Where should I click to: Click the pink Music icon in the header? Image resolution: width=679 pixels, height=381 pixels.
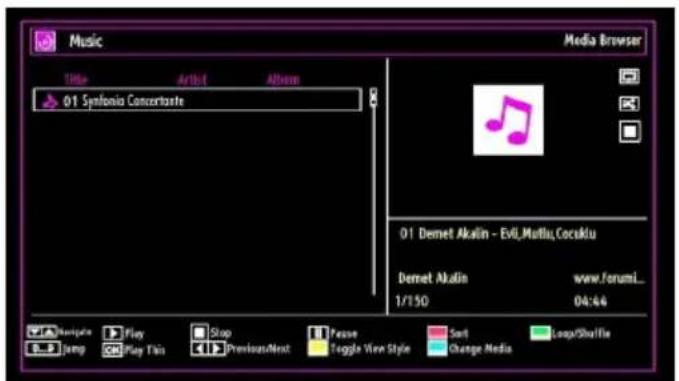[45, 42]
